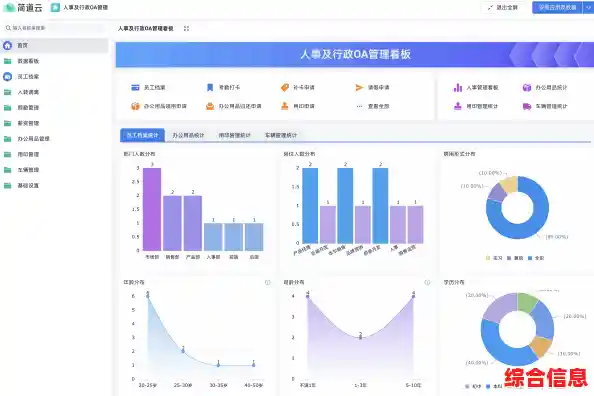This screenshot has width=594, height=396.
Task: Click the magnifier icon in sidebar search
Action: point(8,28)
